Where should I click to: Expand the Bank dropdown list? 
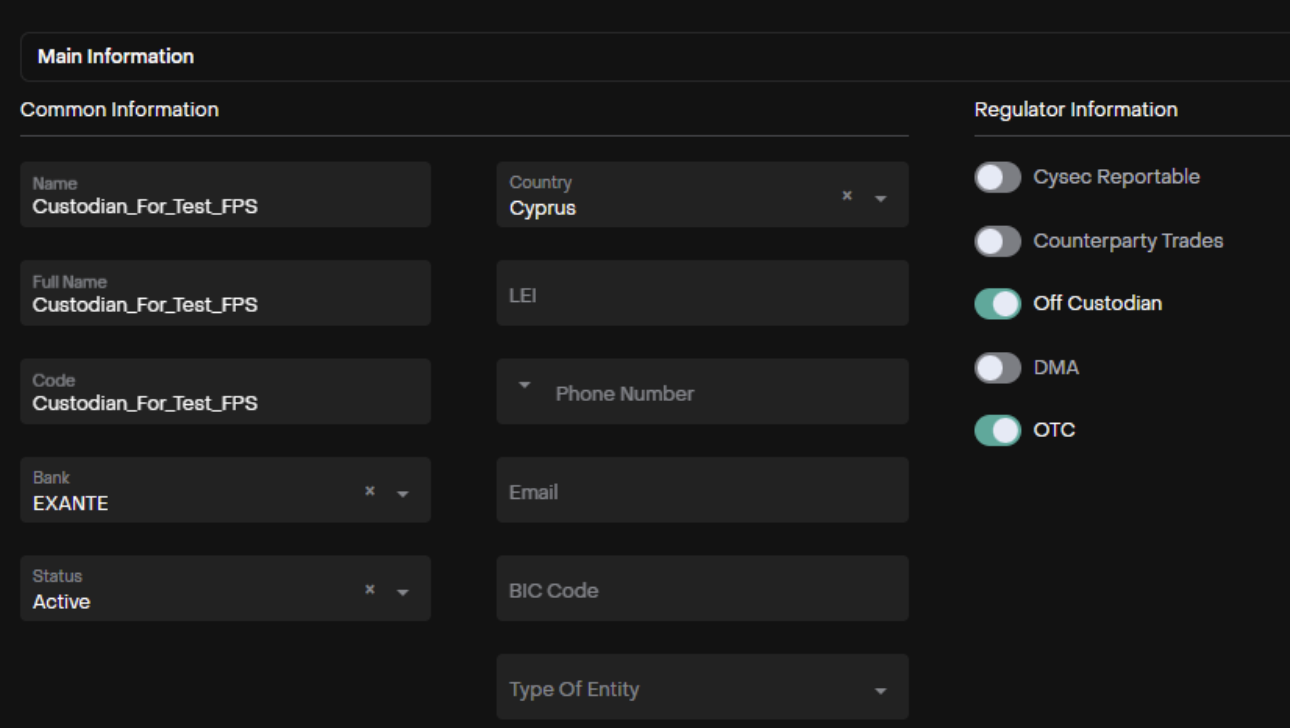click(403, 493)
